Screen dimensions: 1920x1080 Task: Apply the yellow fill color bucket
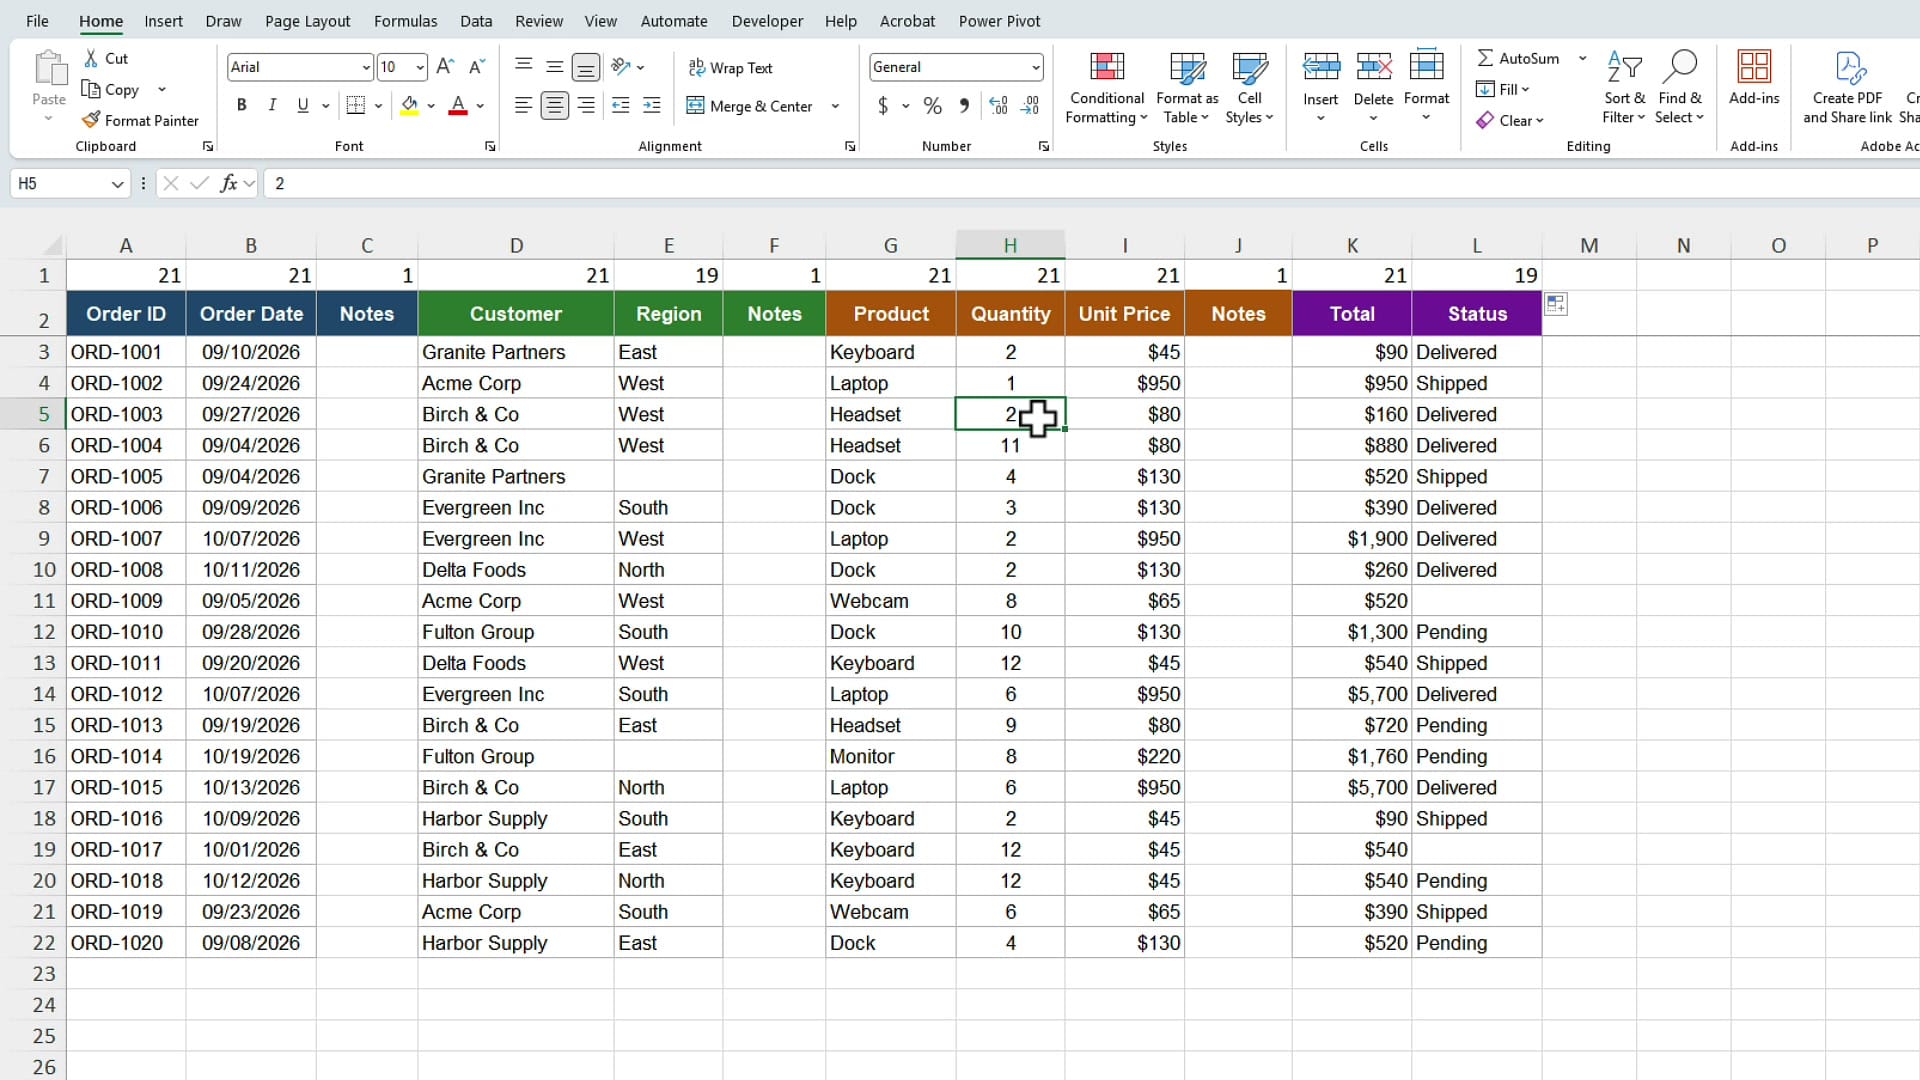click(x=409, y=106)
